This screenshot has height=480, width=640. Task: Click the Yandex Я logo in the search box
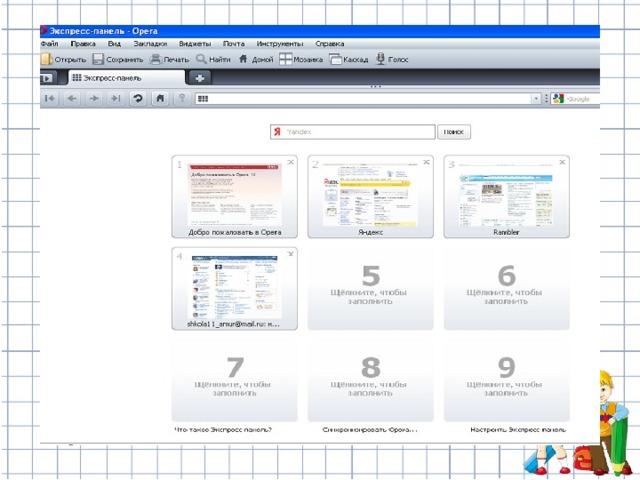pyautogui.click(x=278, y=132)
